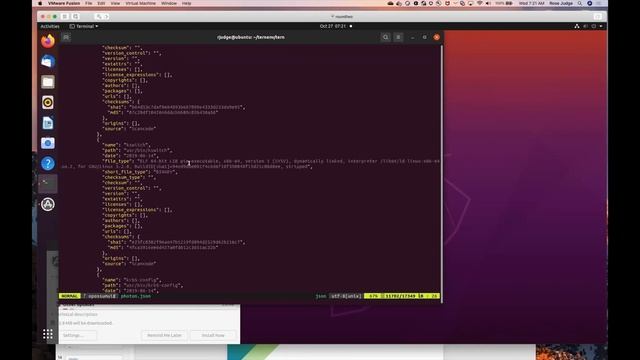Click the VMware window pause toolbar icon
Screen dimensions: 640x360
tap(64, 16)
